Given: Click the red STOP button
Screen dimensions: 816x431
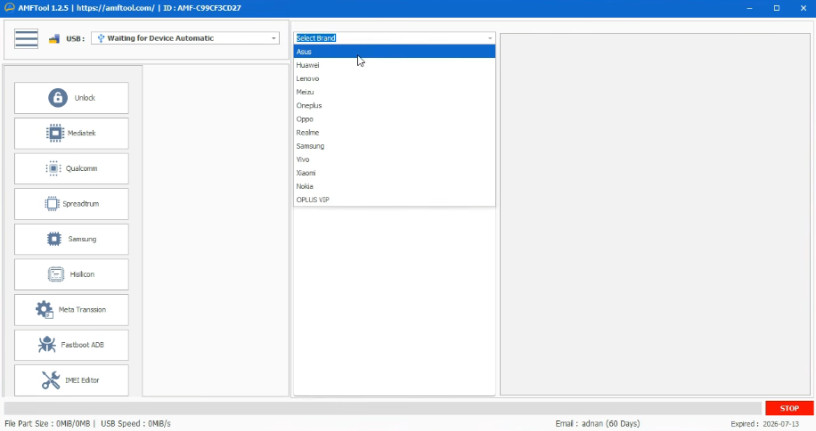Looking at the screenshot, I should 789,408.
